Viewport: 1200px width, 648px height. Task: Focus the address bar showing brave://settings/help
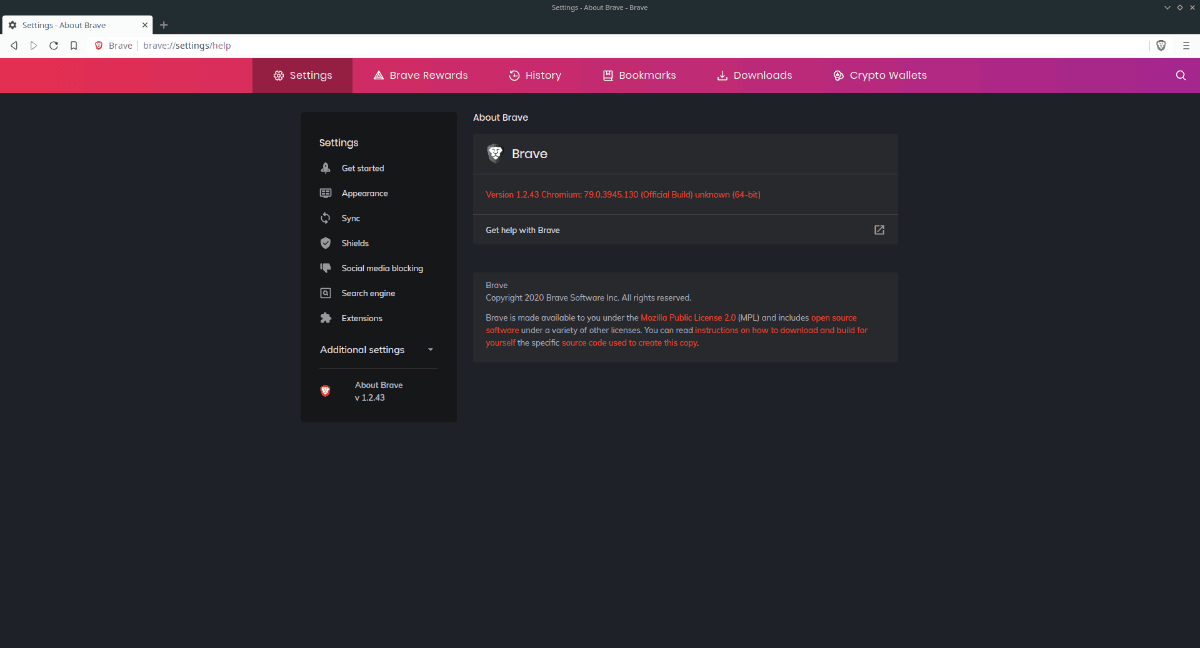[640, 46]
